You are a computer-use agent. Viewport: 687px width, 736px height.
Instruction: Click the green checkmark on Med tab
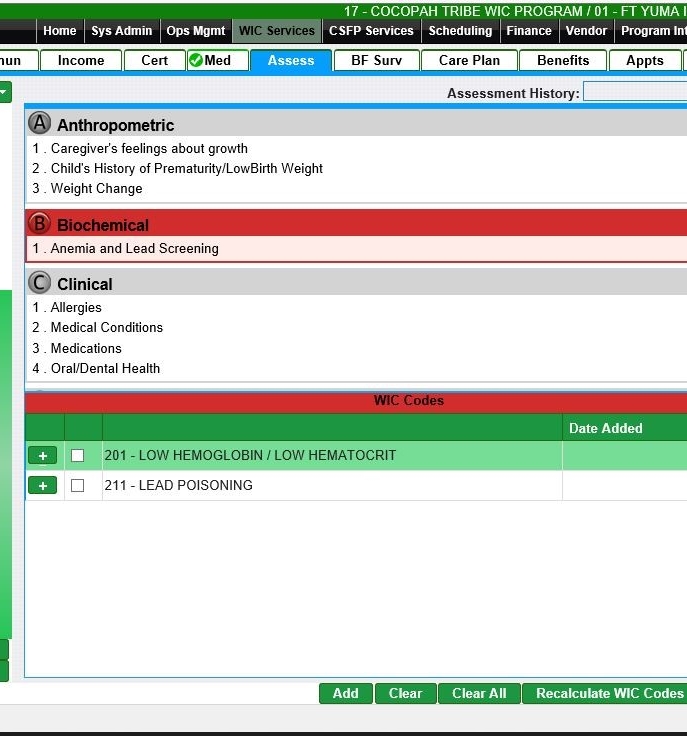click(196, 60)
